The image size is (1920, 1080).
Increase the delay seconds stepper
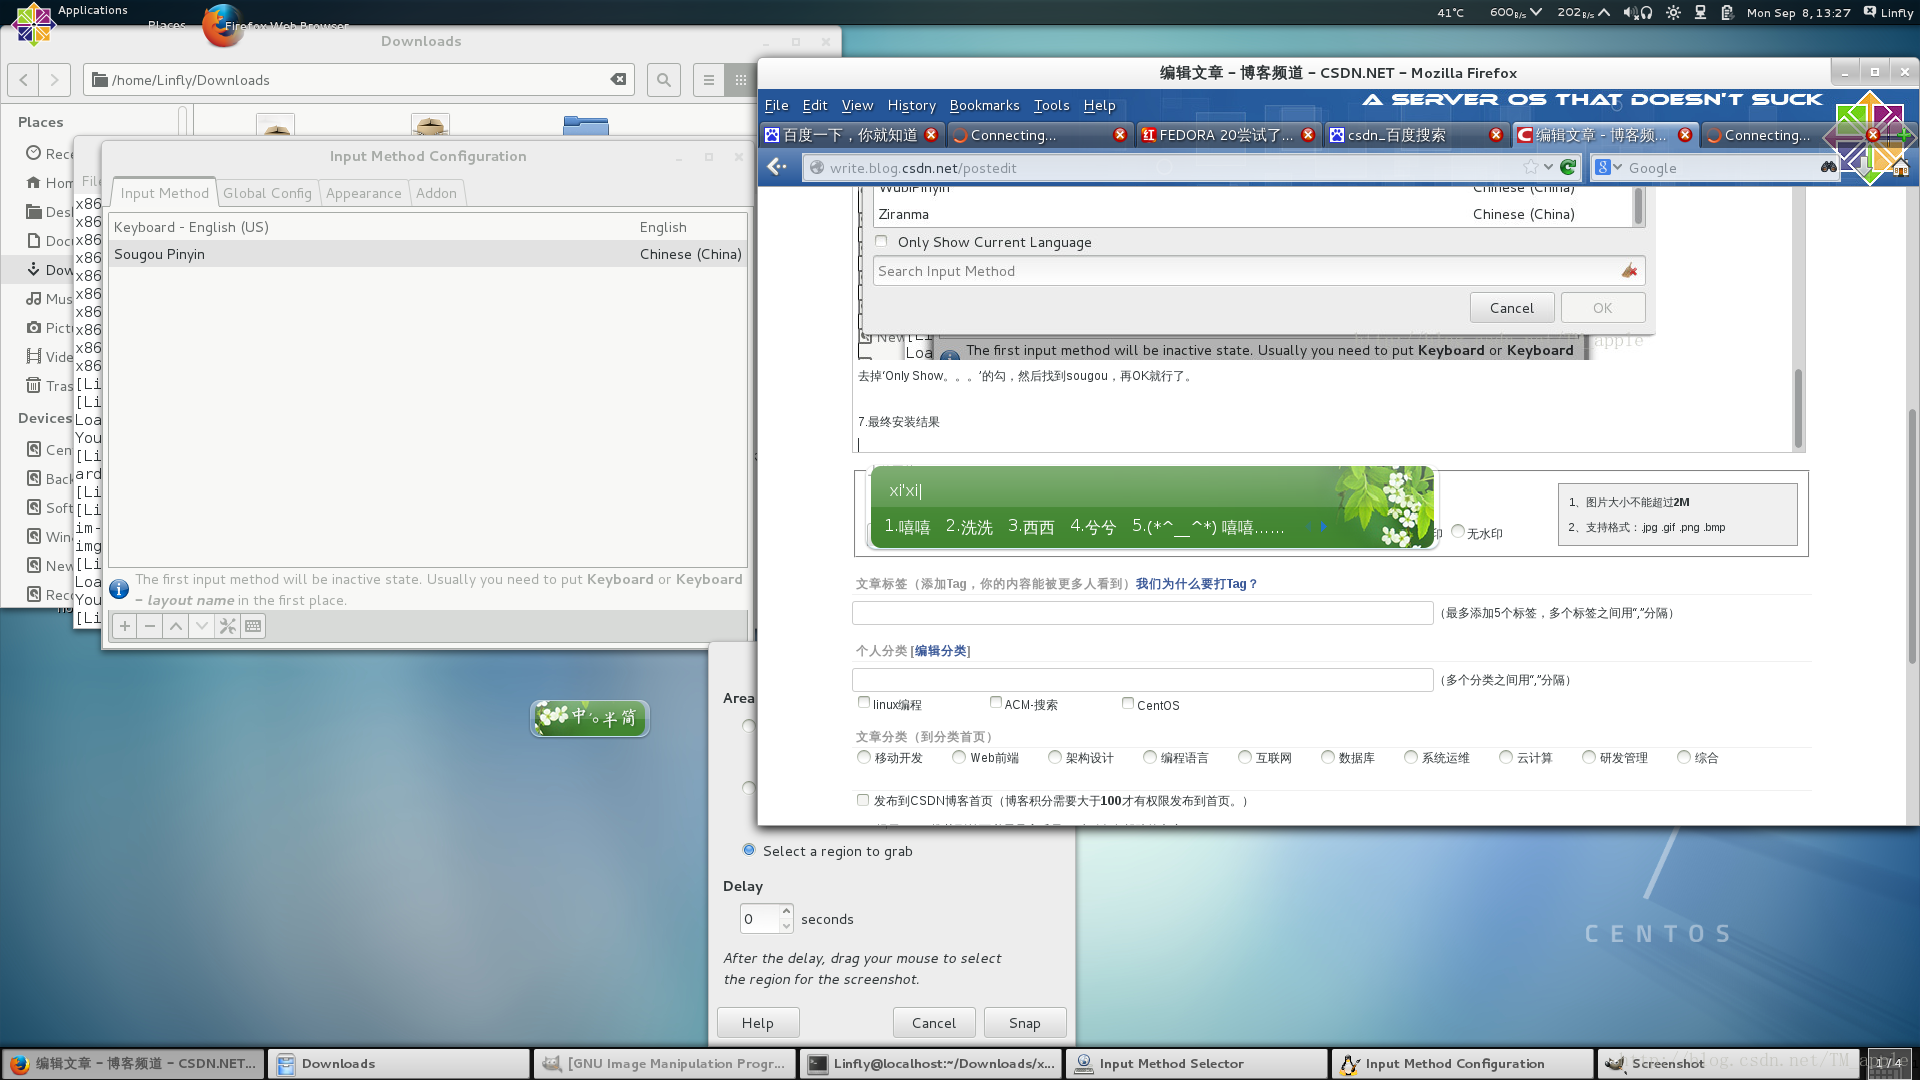pos(787,911)
